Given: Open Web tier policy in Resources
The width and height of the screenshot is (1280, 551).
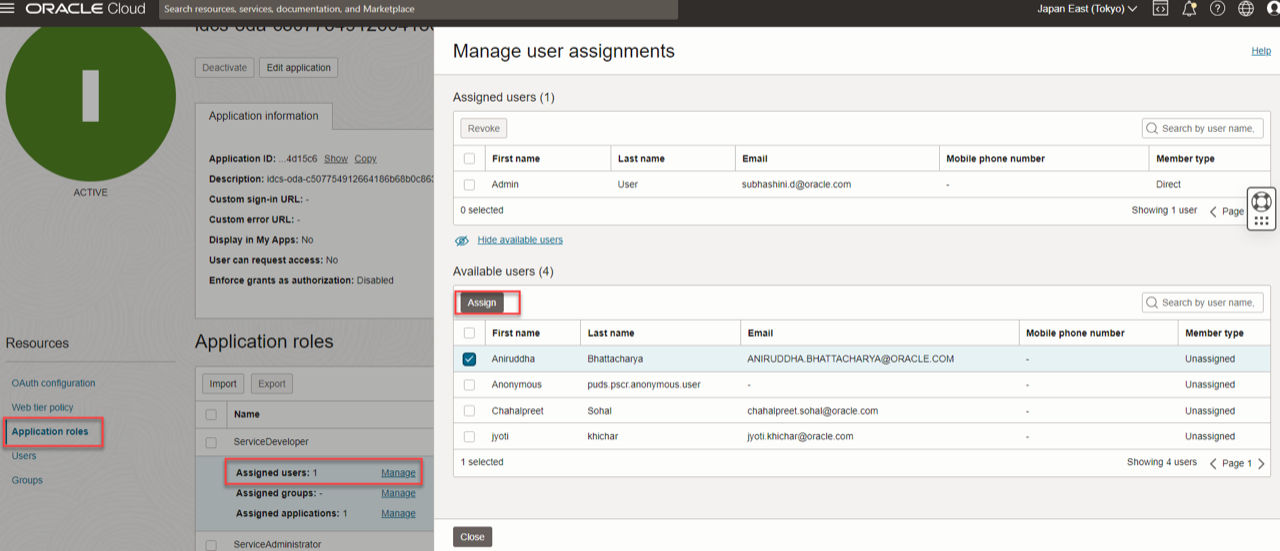Looking at the screenshot, I should pos(42,407).
